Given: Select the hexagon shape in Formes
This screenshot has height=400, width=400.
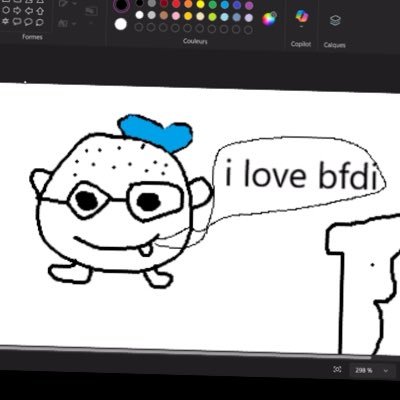Looking at the screenshot, I should pos(6,10).
